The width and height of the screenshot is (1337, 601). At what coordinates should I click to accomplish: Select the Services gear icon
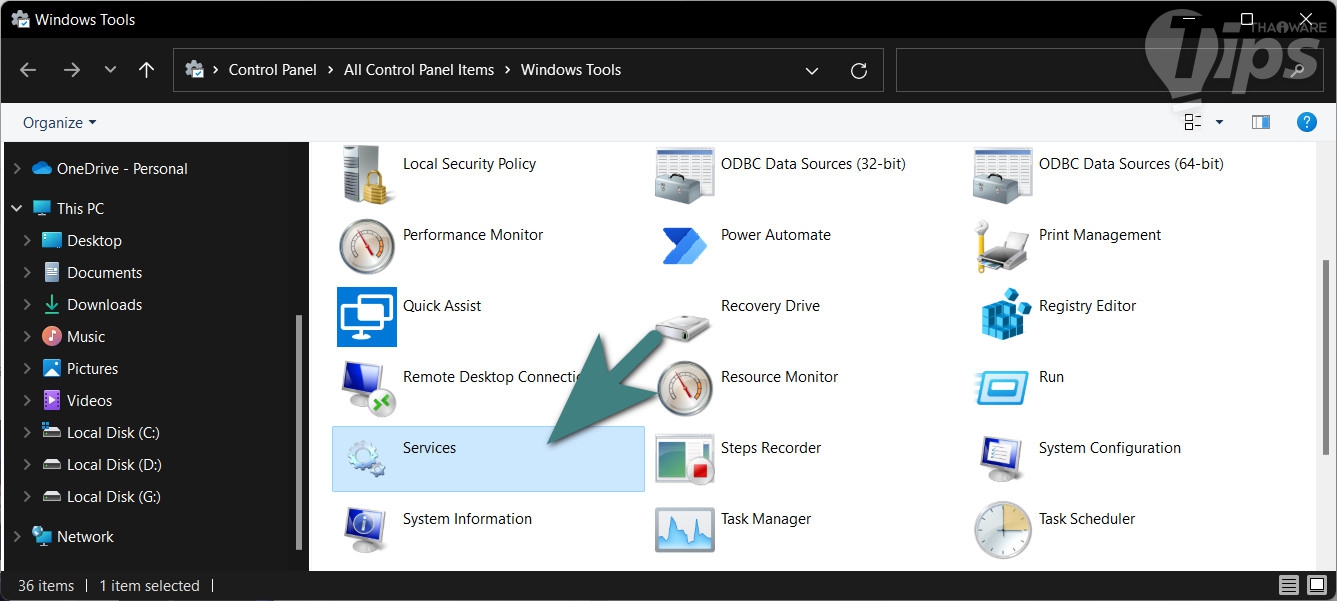pyautogui.click(x=367, y=459)
